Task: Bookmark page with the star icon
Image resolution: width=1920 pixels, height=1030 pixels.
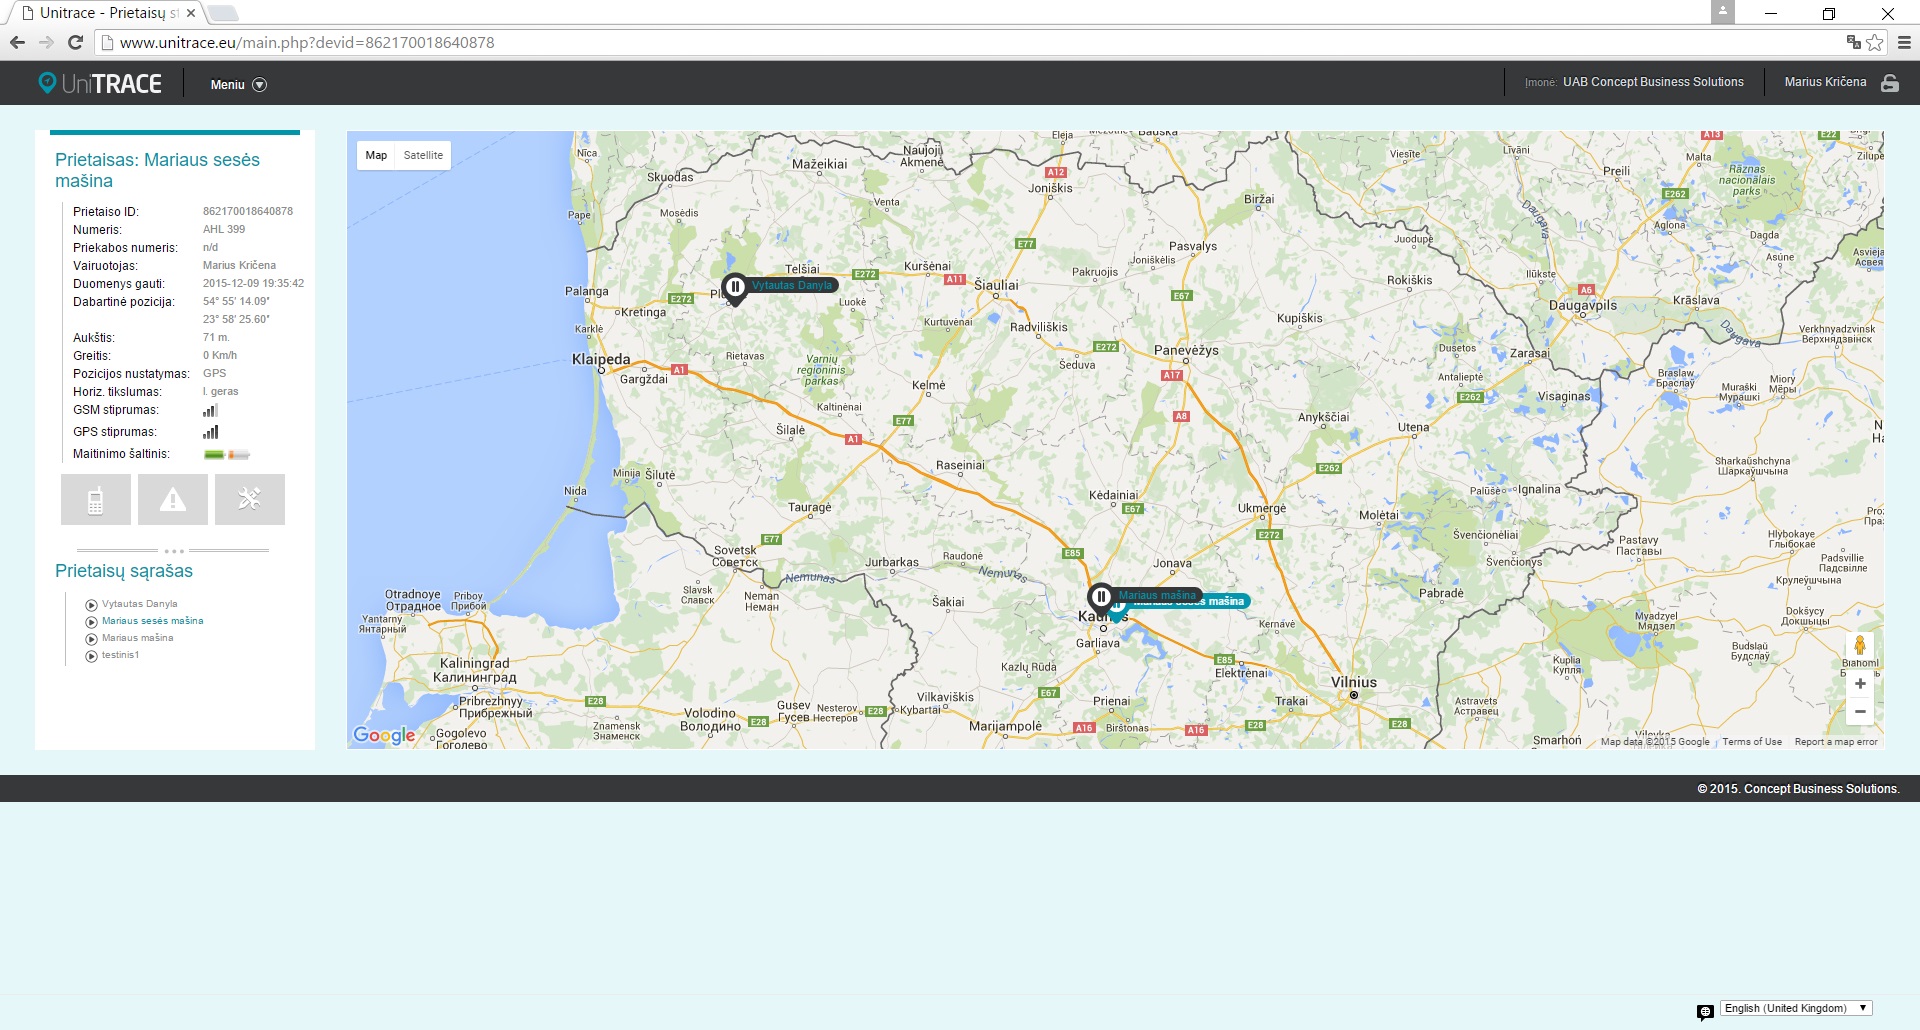Action: pos(1875,42)
